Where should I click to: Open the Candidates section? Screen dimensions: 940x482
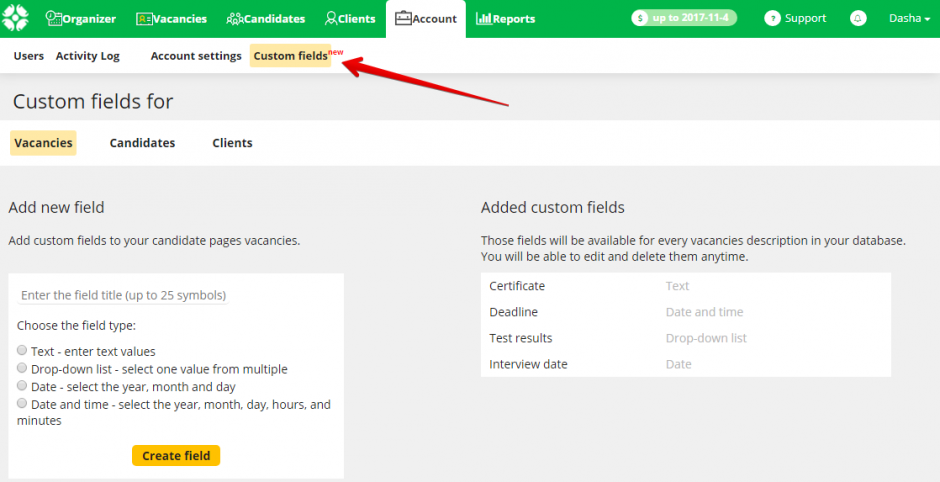266,19
